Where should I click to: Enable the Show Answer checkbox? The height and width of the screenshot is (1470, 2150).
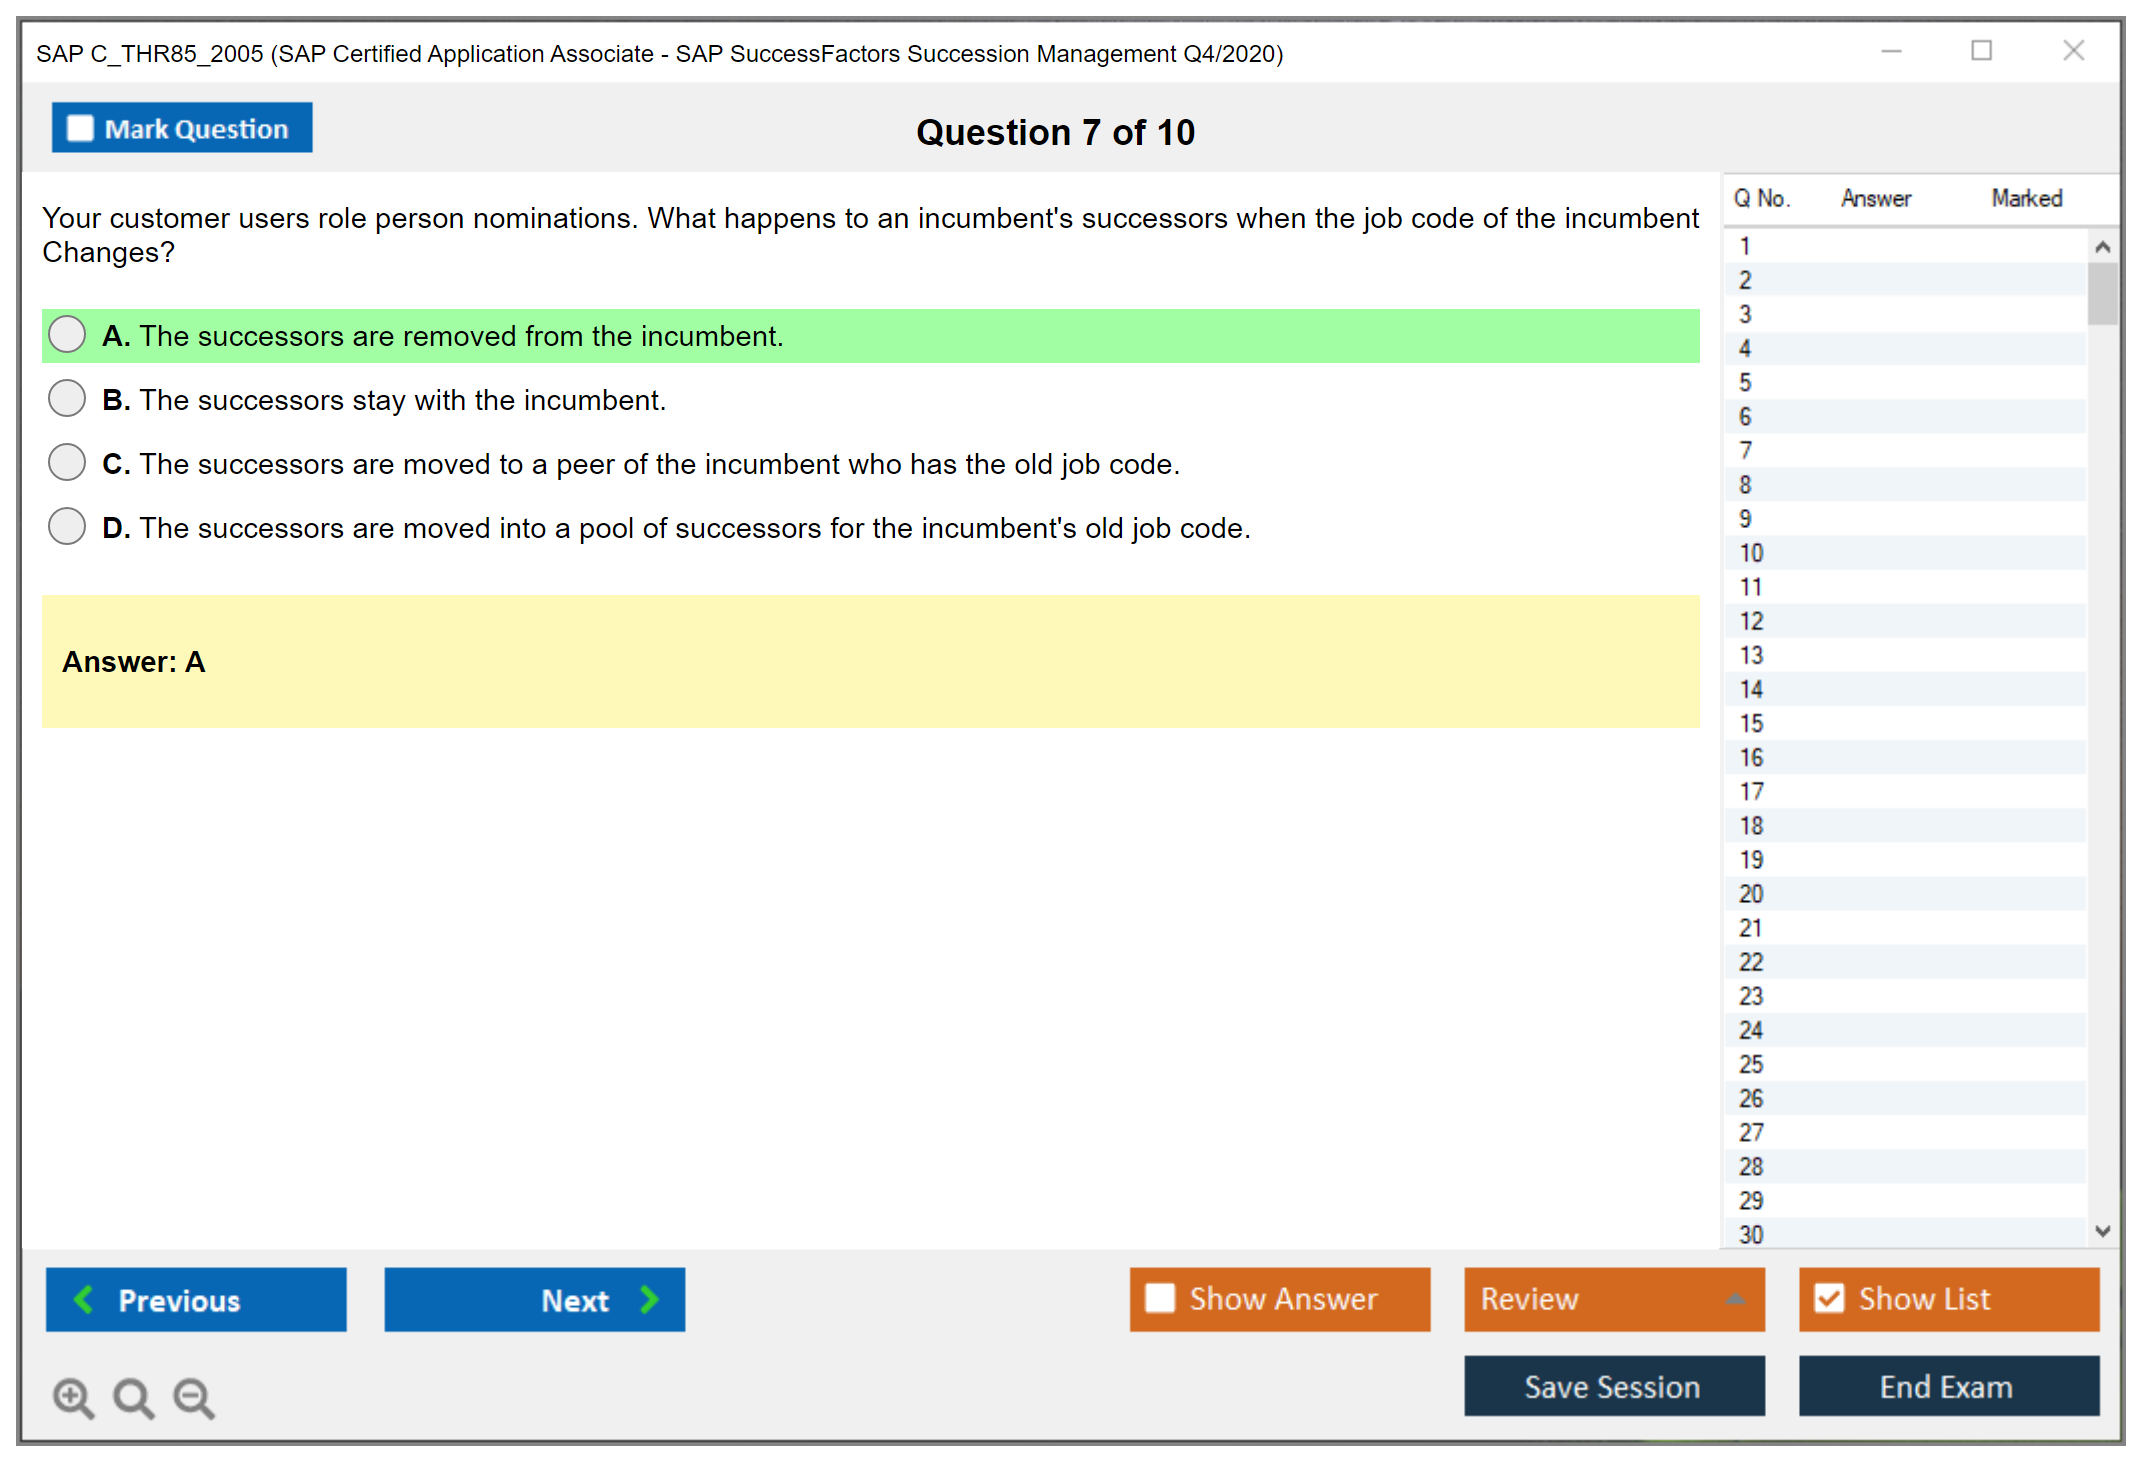(x=1160, y=1298)
